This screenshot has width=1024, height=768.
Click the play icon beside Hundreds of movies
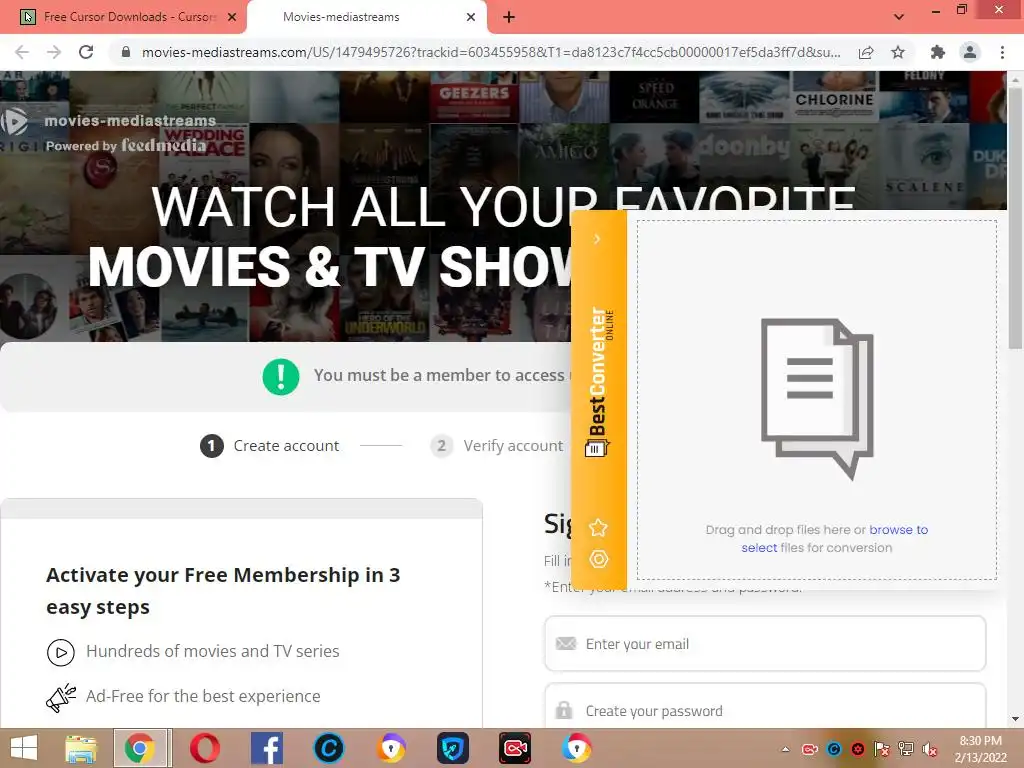pos(61,652)
